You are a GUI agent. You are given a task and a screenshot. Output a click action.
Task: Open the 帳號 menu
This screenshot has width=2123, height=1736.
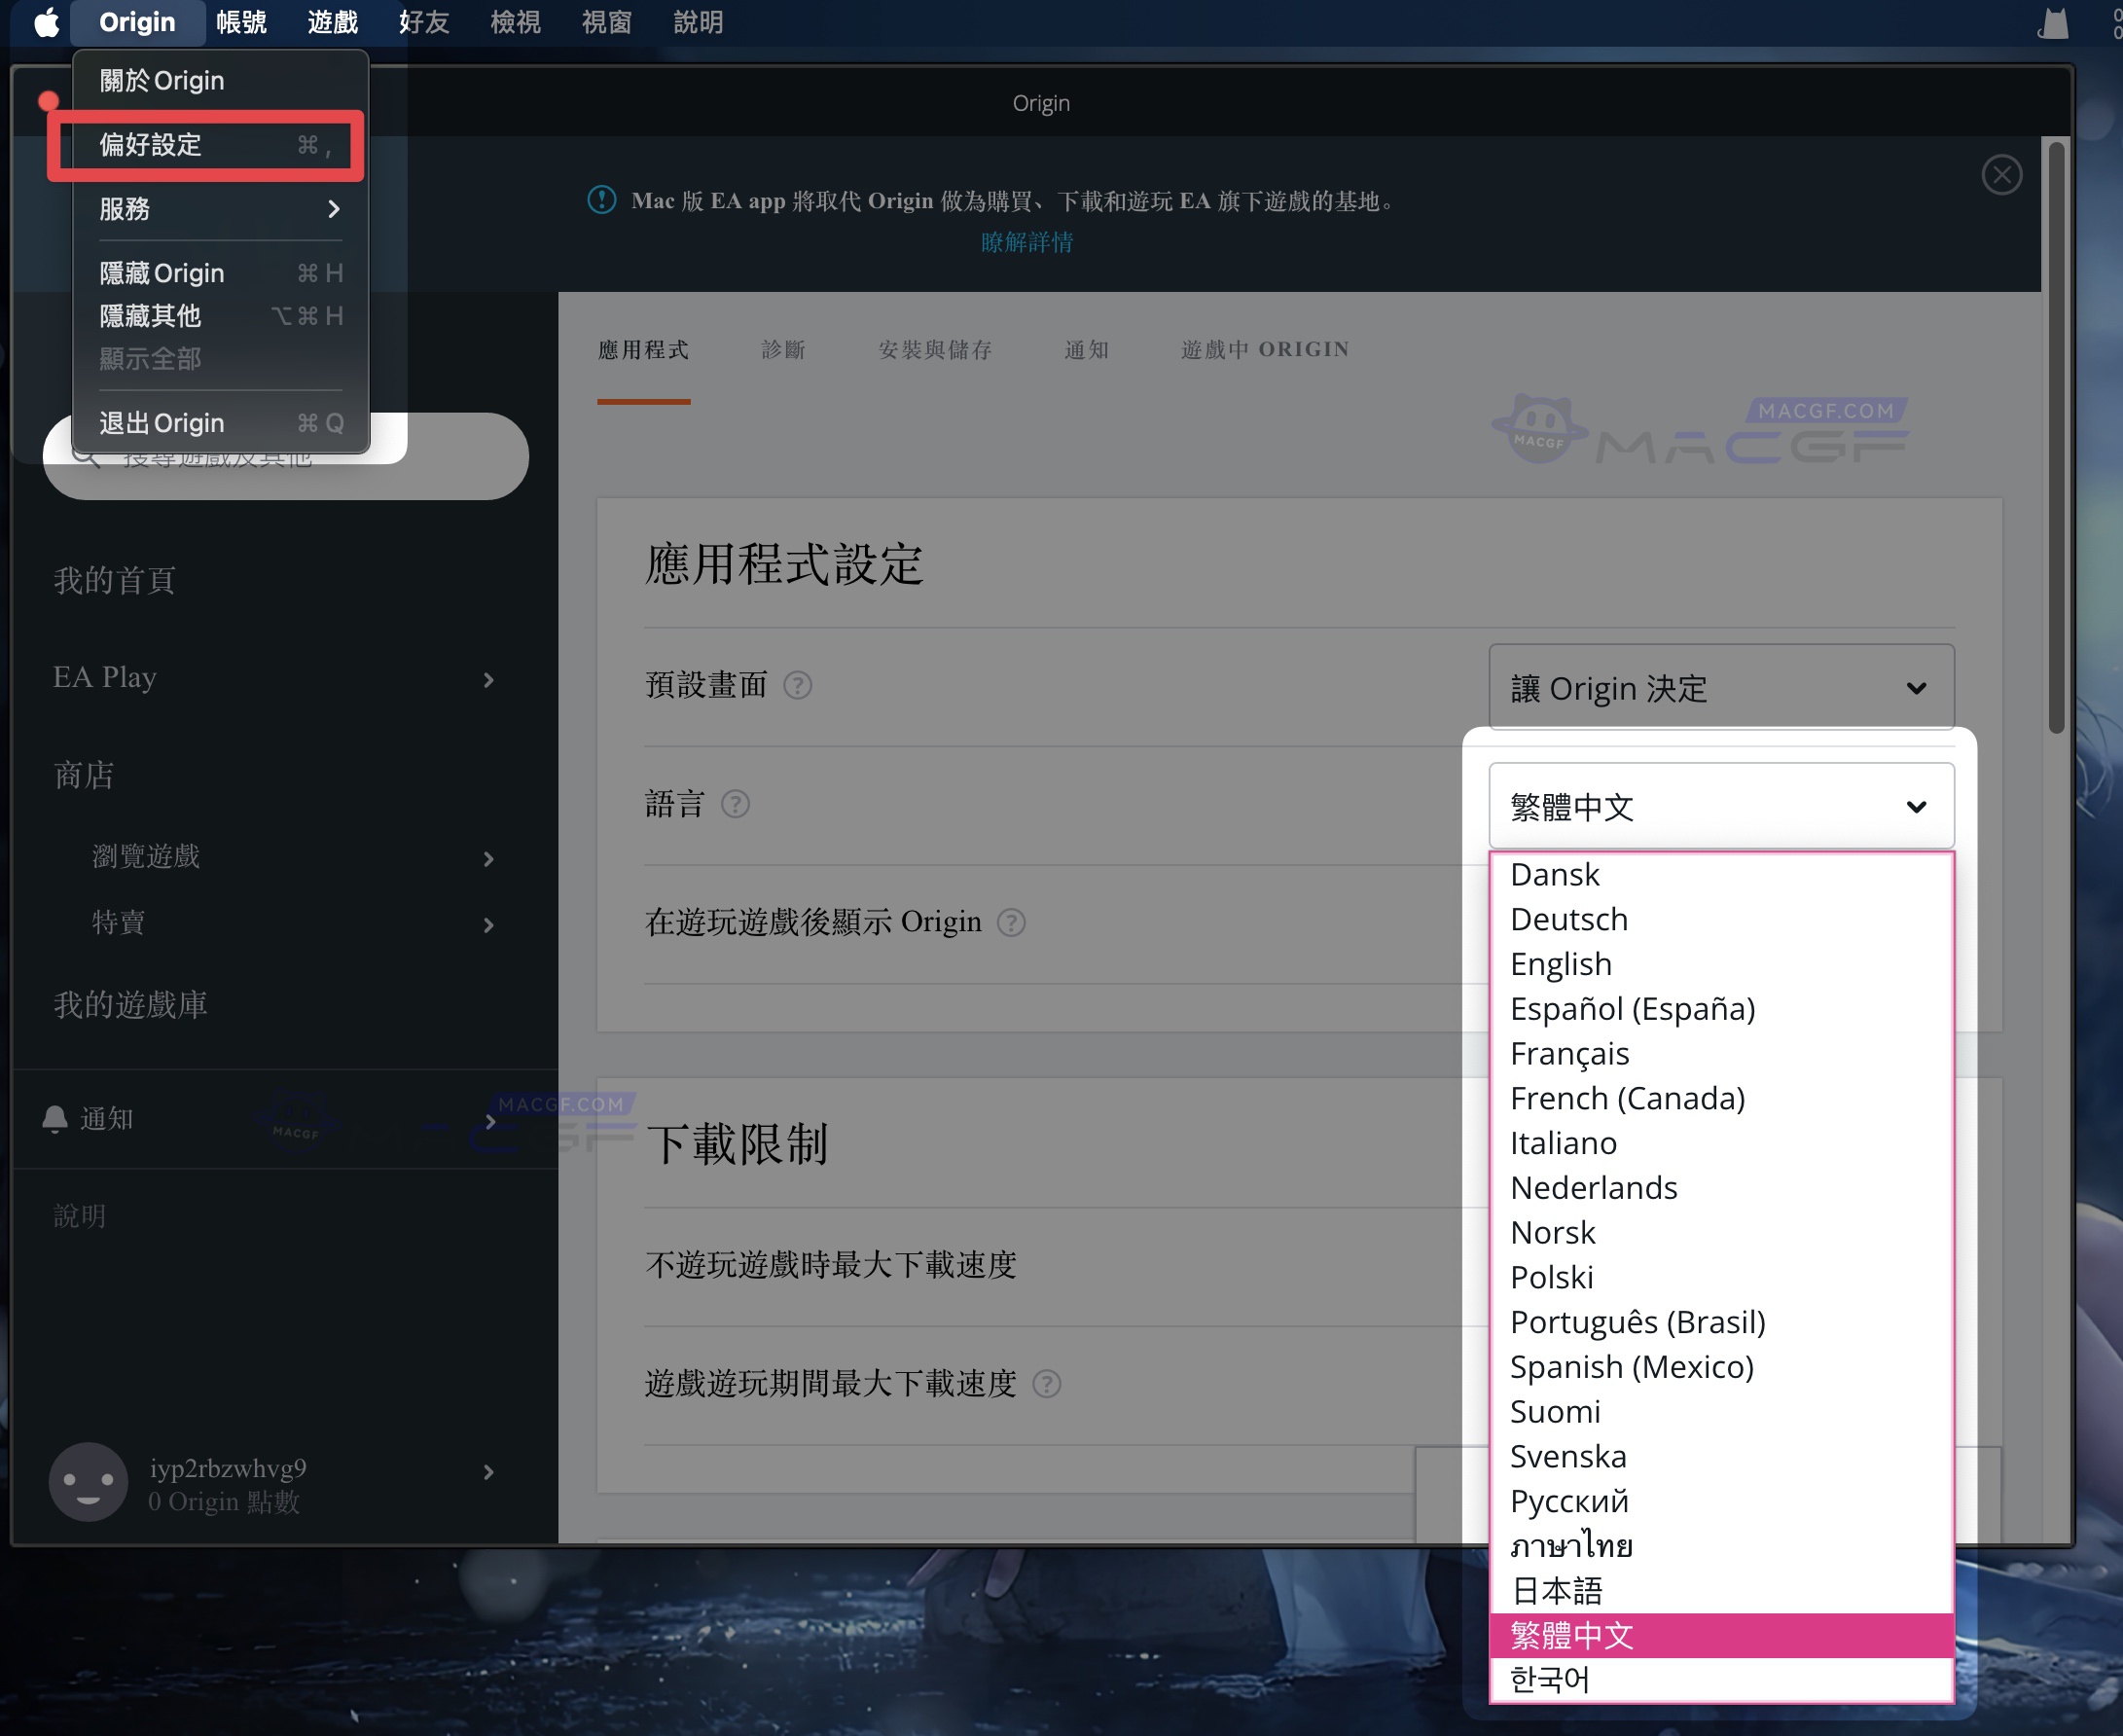[240, 22]
